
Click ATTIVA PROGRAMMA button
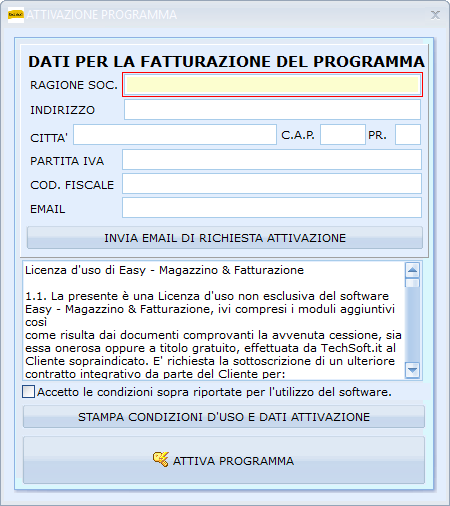(224, 460)
